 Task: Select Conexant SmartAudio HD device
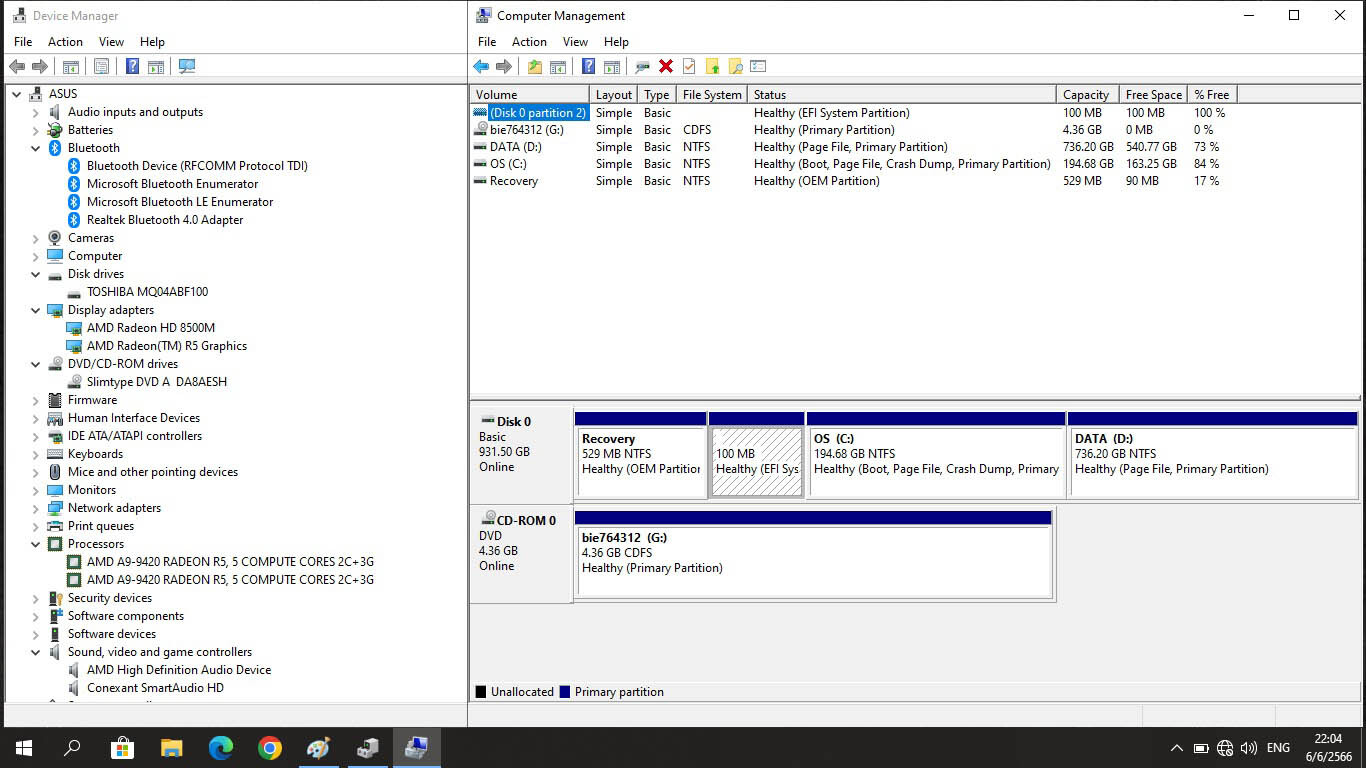(x=155, y=688)
